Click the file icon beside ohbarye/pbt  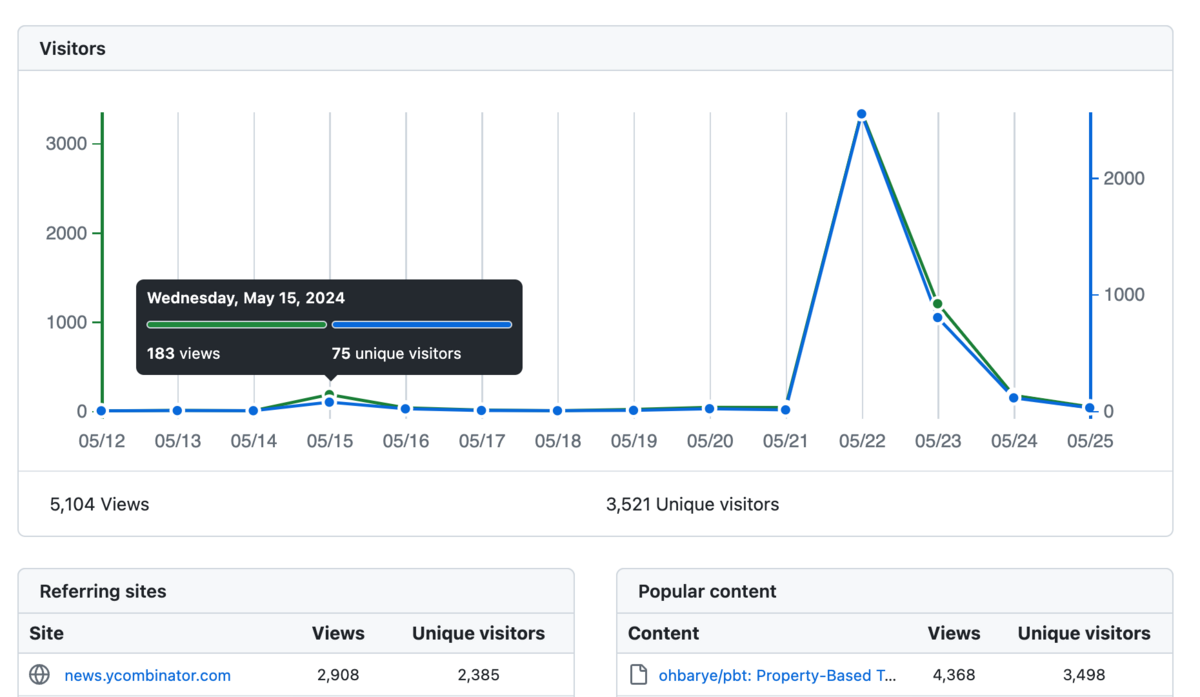638,675
